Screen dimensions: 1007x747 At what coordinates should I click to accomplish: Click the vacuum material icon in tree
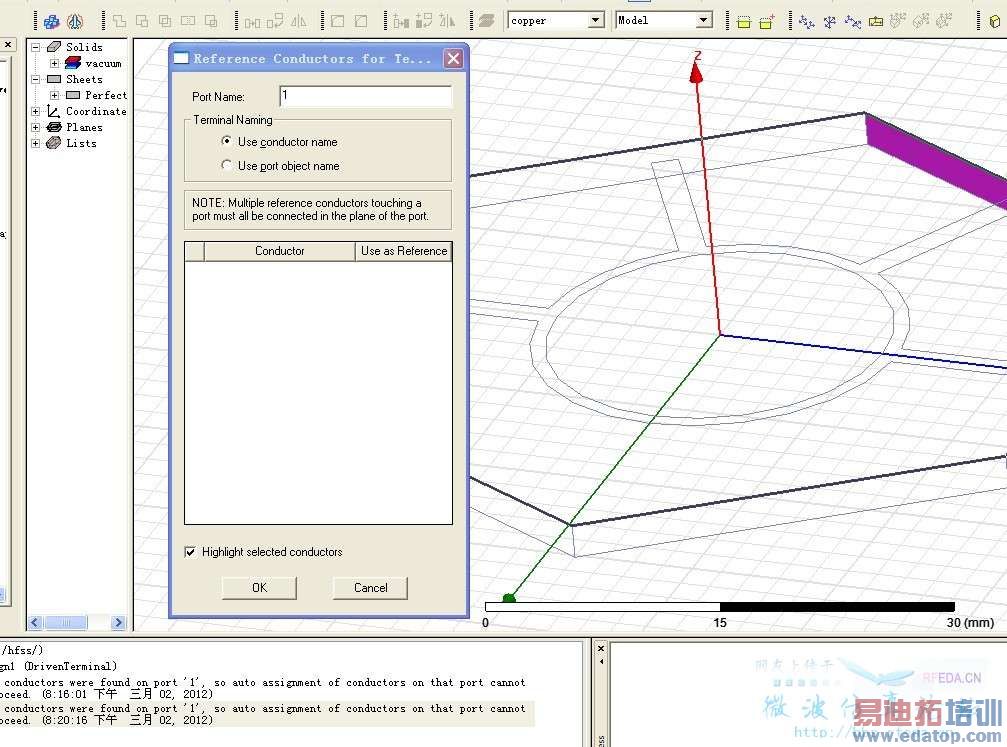[x=73, y=63]
